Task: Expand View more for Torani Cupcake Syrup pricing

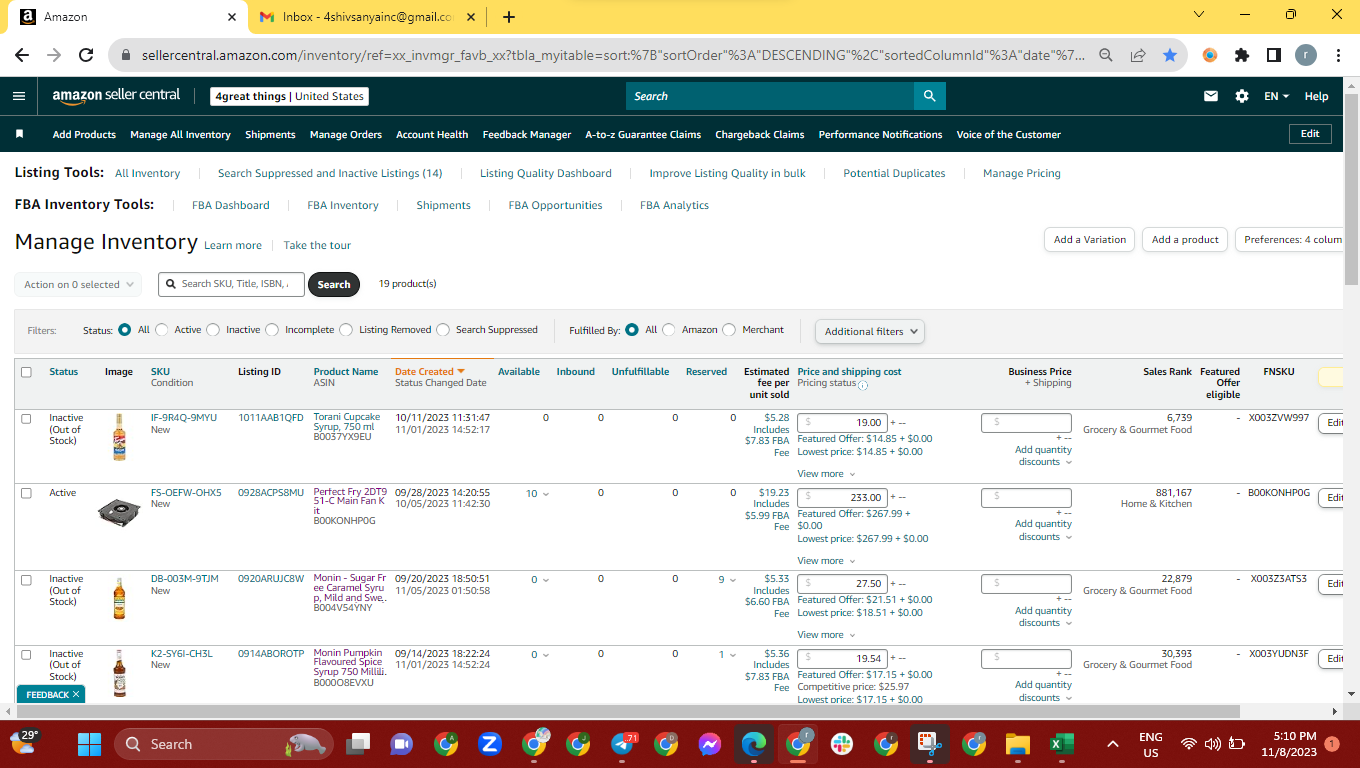Action: point(826,474)
